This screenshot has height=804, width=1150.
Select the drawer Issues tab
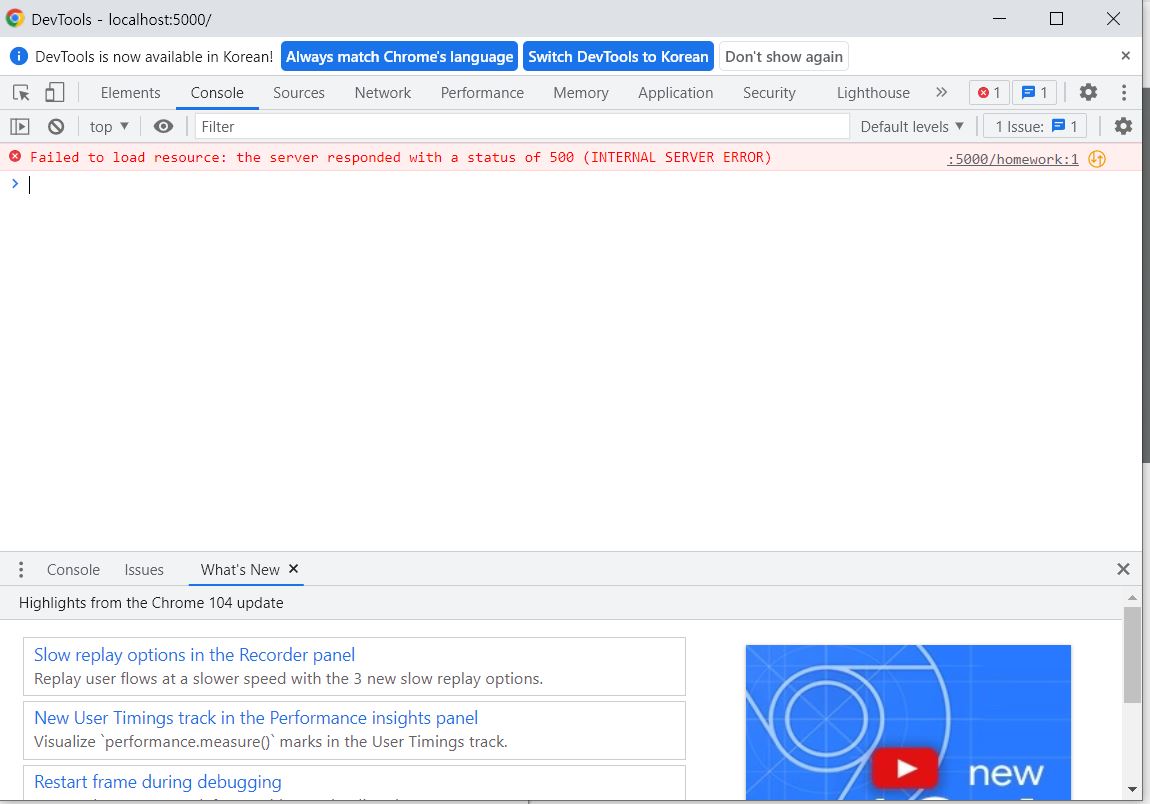tap(144, 569)
